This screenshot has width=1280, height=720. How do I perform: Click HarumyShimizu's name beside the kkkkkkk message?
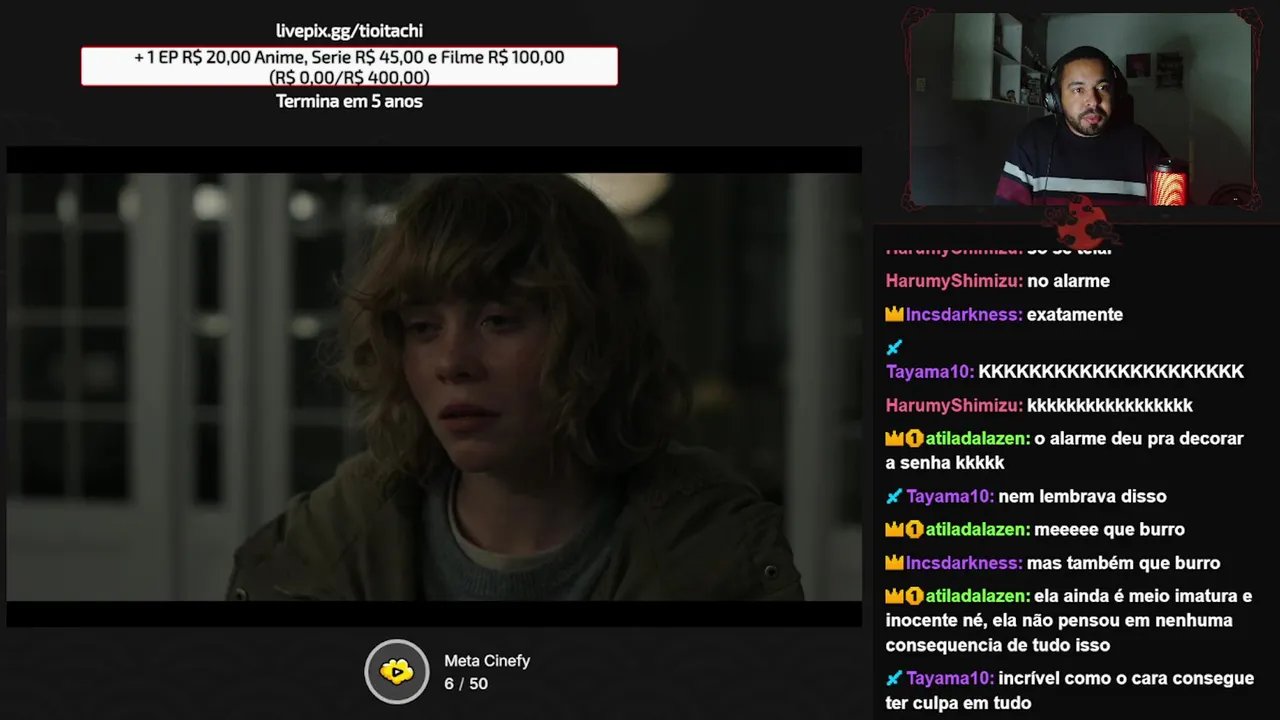954,405
